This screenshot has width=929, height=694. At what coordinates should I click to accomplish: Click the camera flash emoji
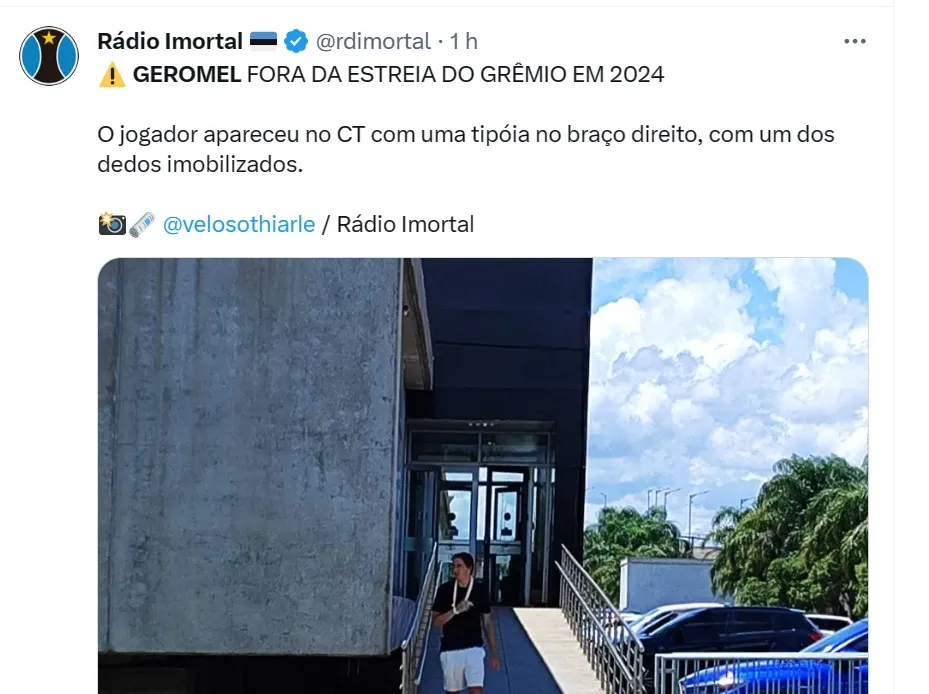tap(112, 224)
